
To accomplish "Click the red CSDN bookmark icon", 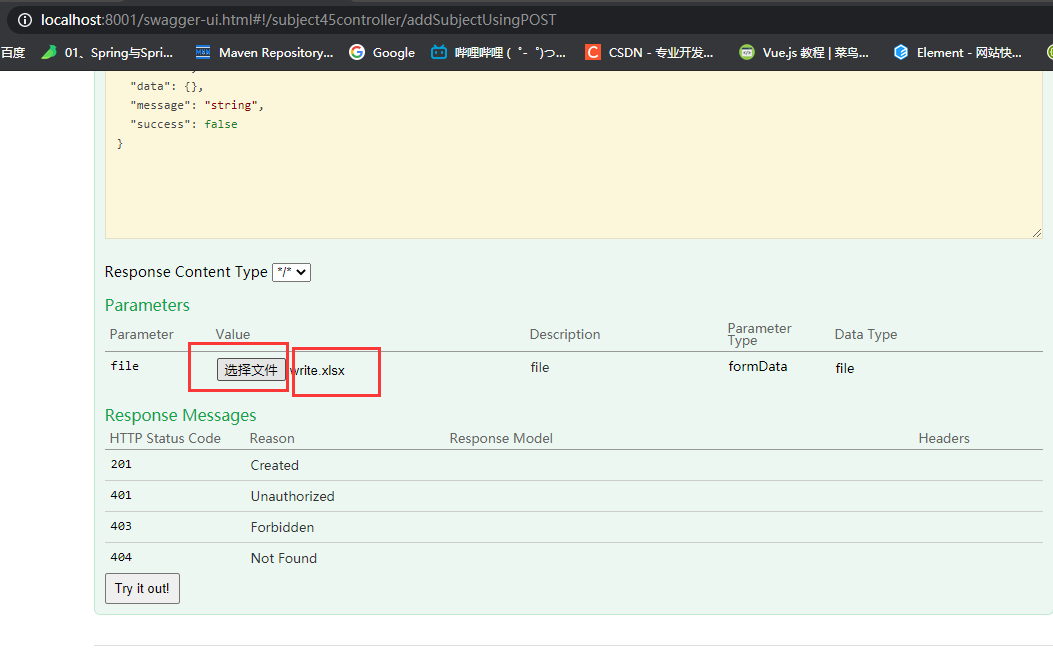I will 592,52.
